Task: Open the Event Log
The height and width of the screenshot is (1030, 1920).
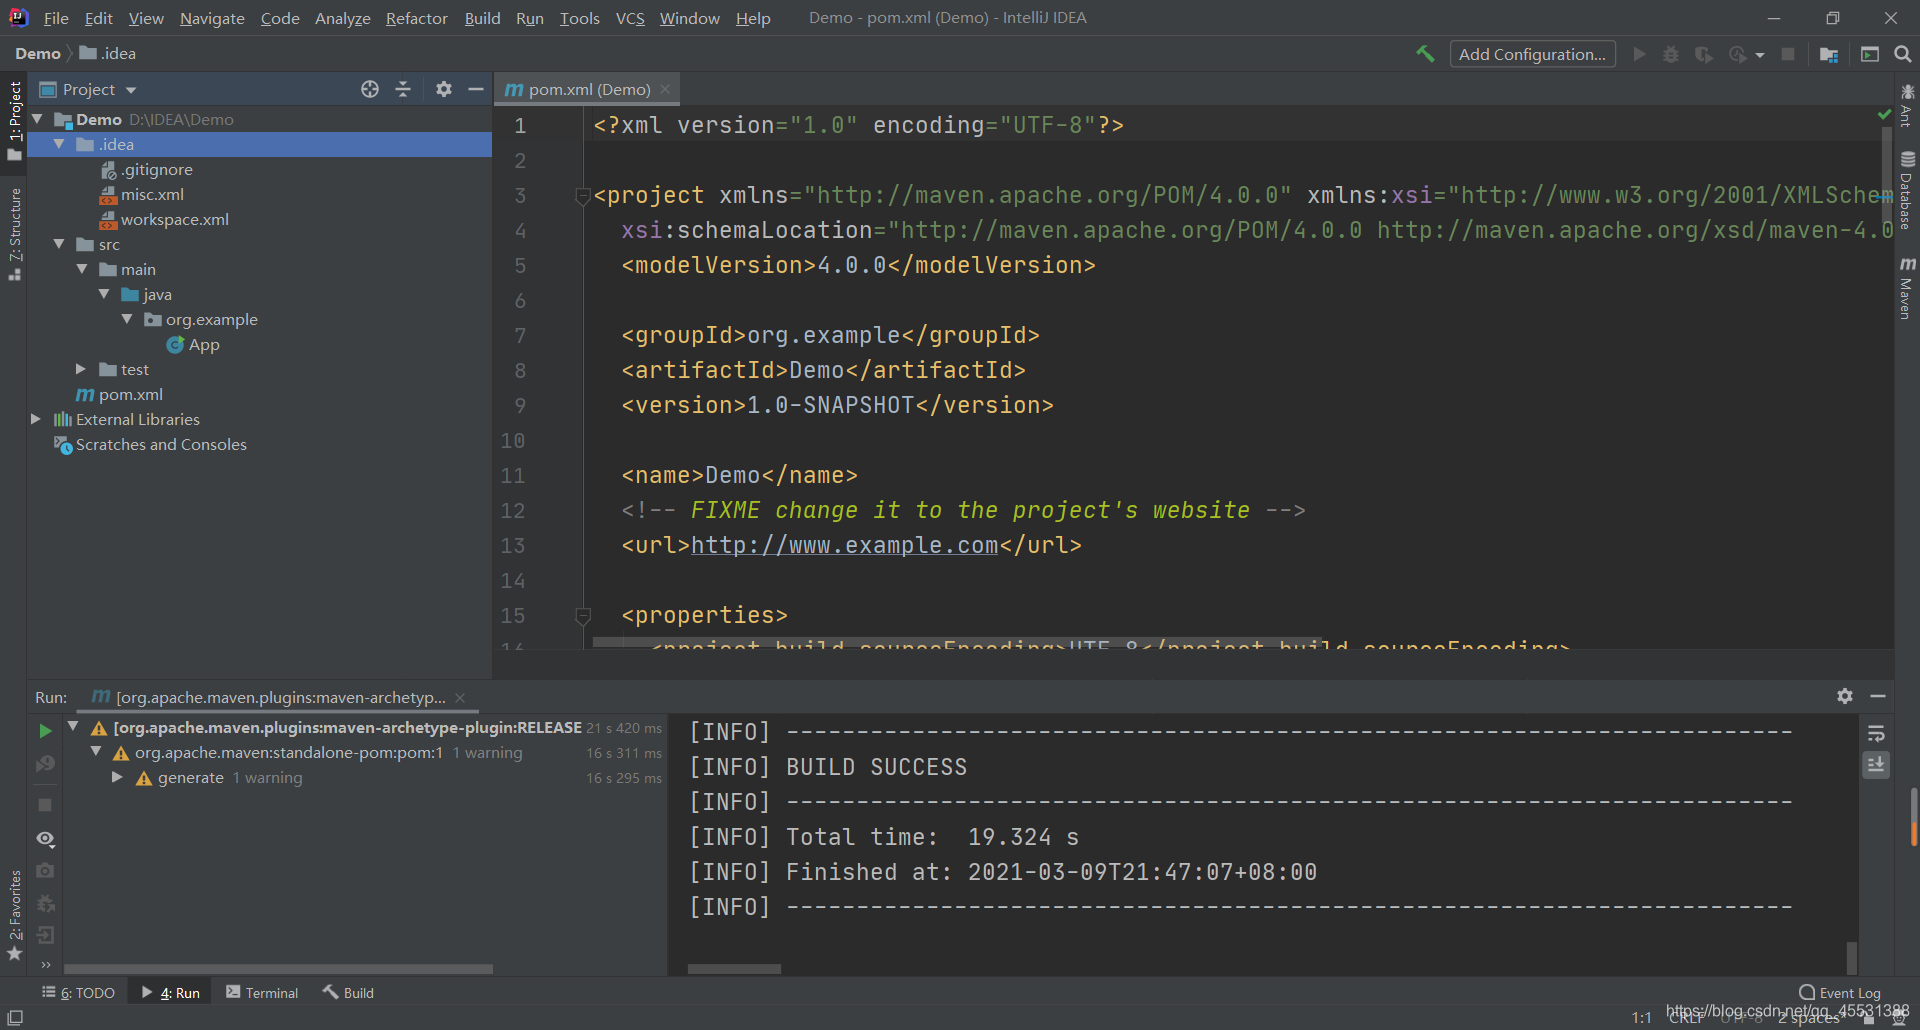Action: 1840,993
